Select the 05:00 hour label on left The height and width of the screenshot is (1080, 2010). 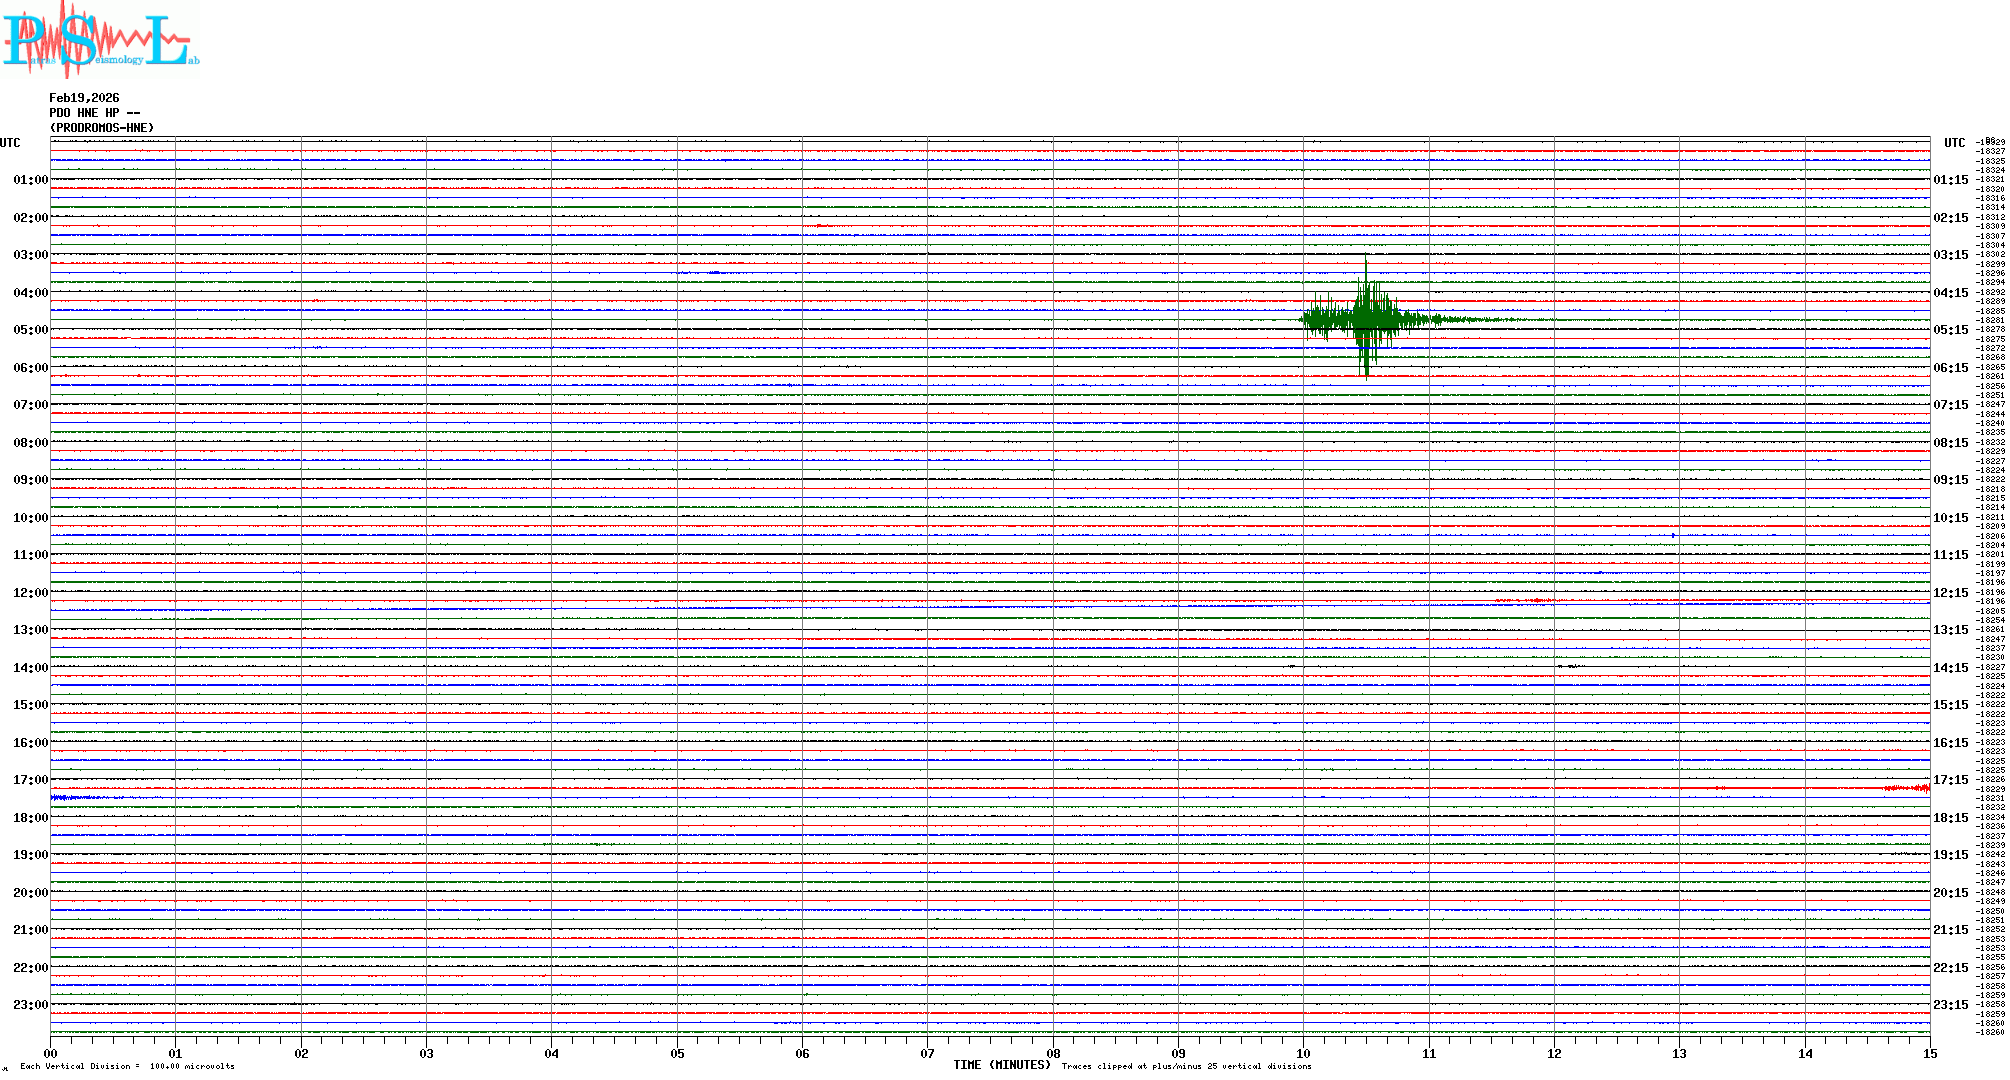[x=30, y=330]
